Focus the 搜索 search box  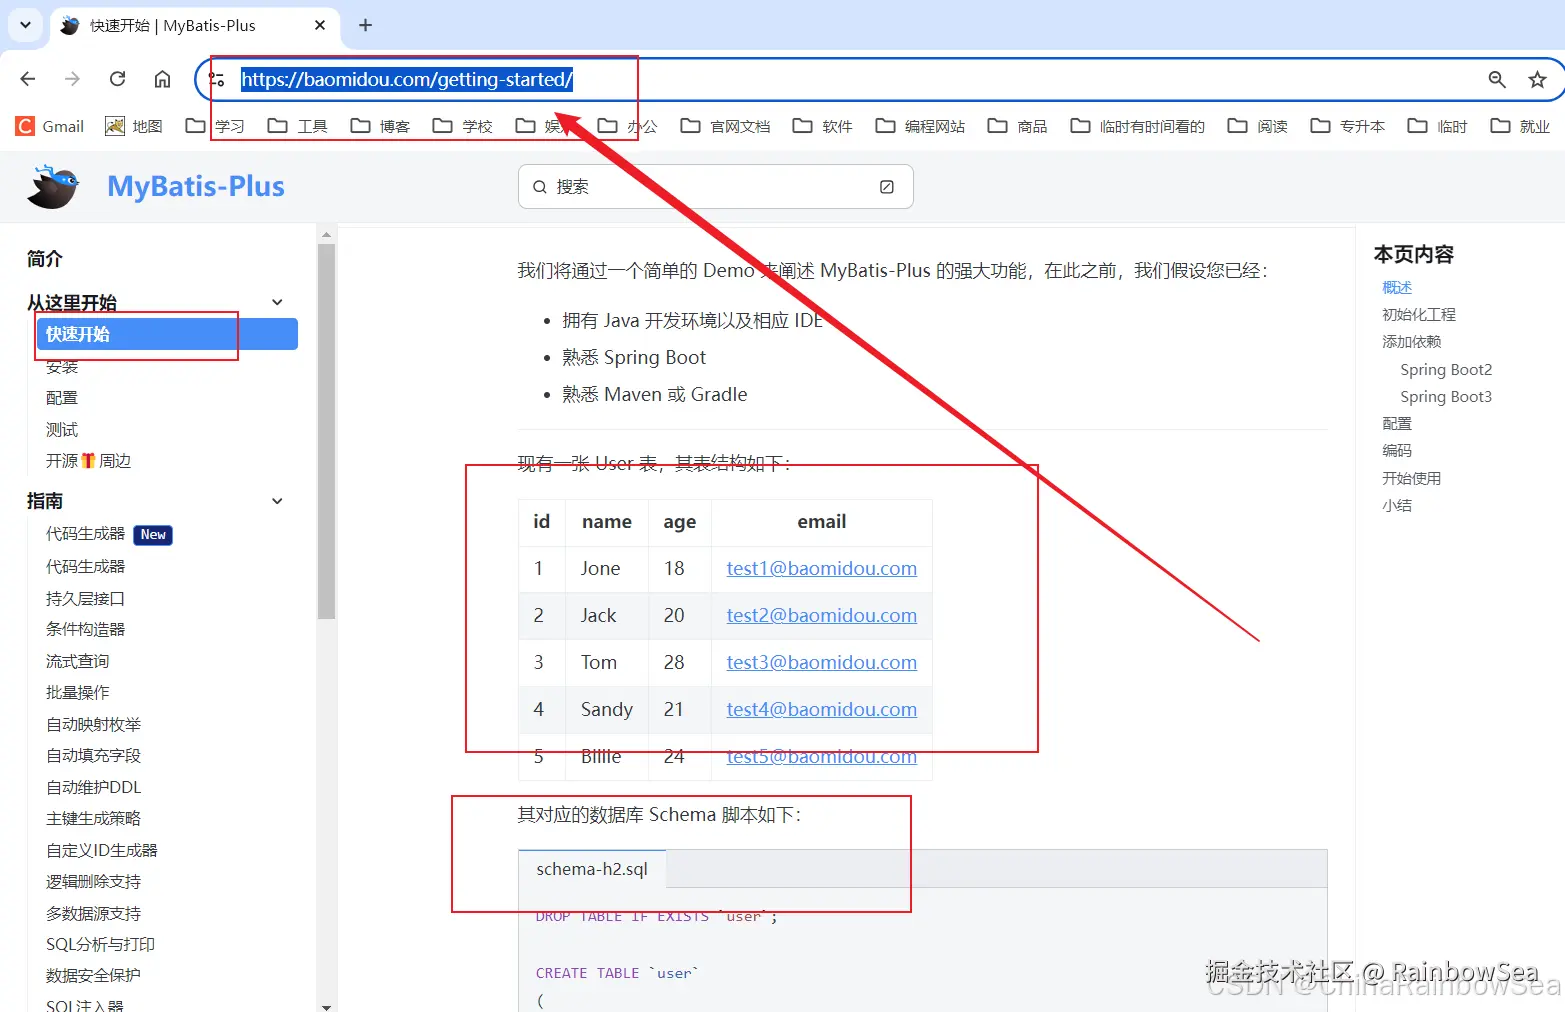715,187
